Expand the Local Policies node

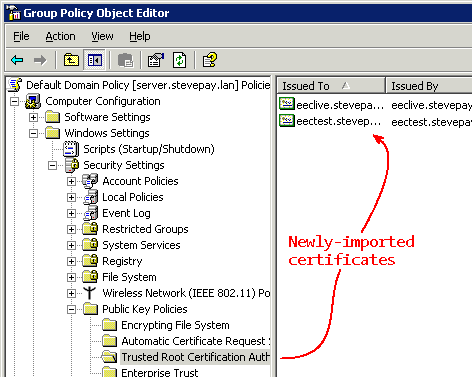[x=71, y=197]
